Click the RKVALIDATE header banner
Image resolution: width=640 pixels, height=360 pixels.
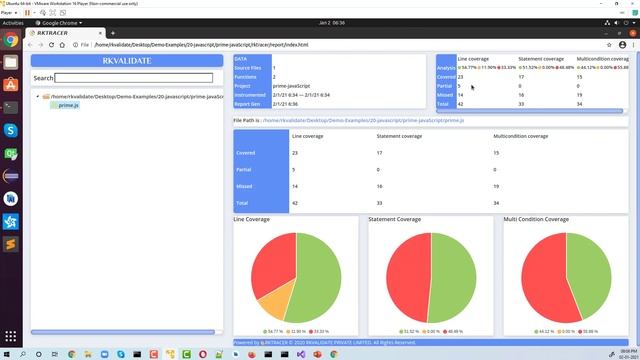[127, 61]
